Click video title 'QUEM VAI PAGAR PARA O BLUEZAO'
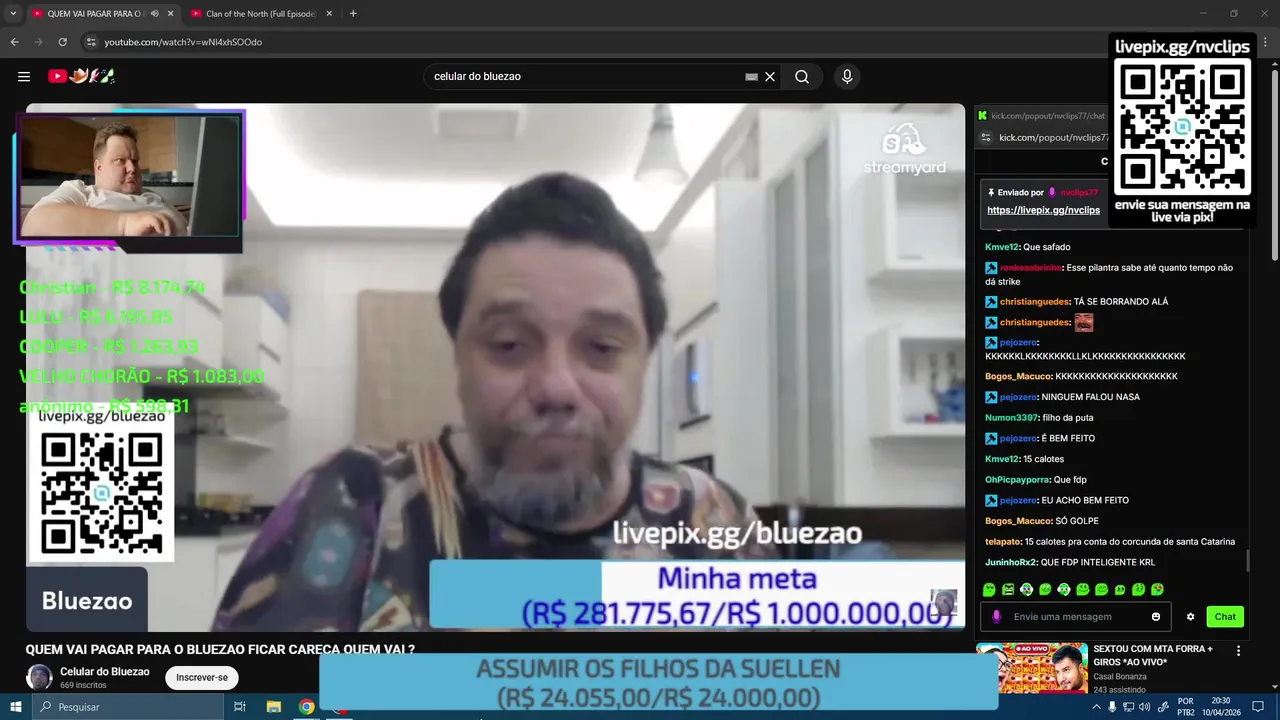 tap(220, 649)
